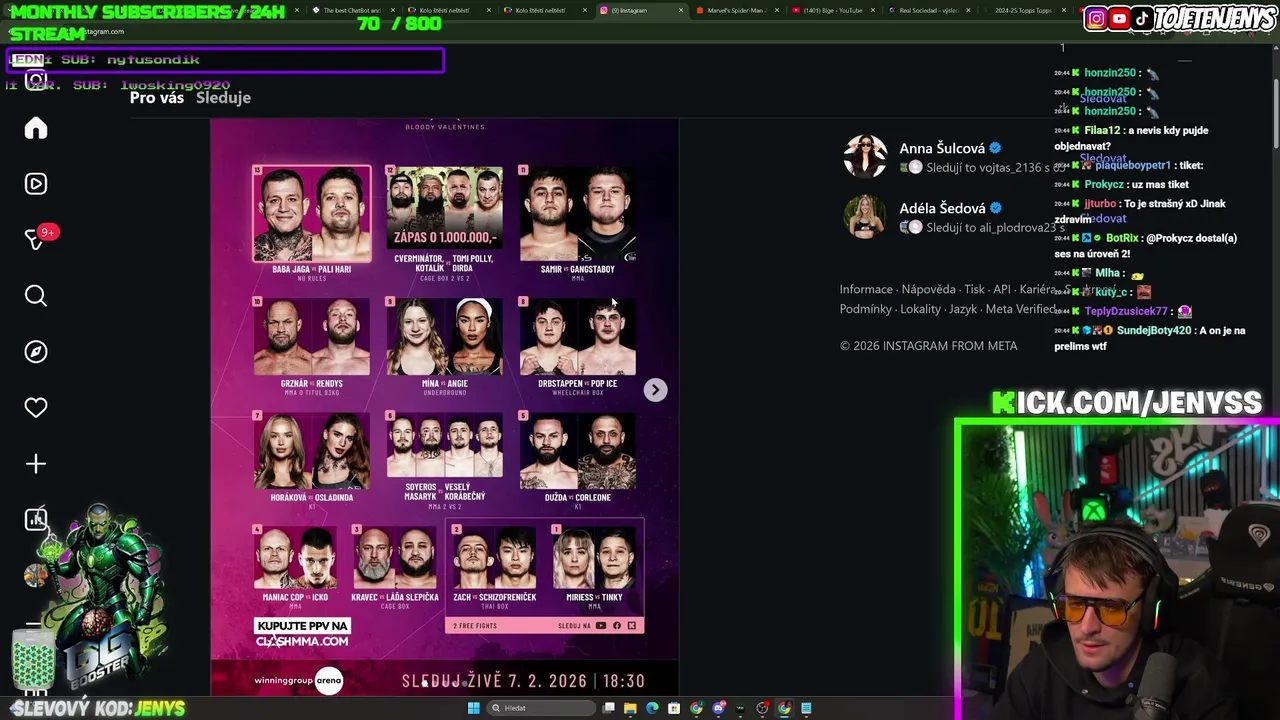Open the Podmínky footer link

point(866,309)
